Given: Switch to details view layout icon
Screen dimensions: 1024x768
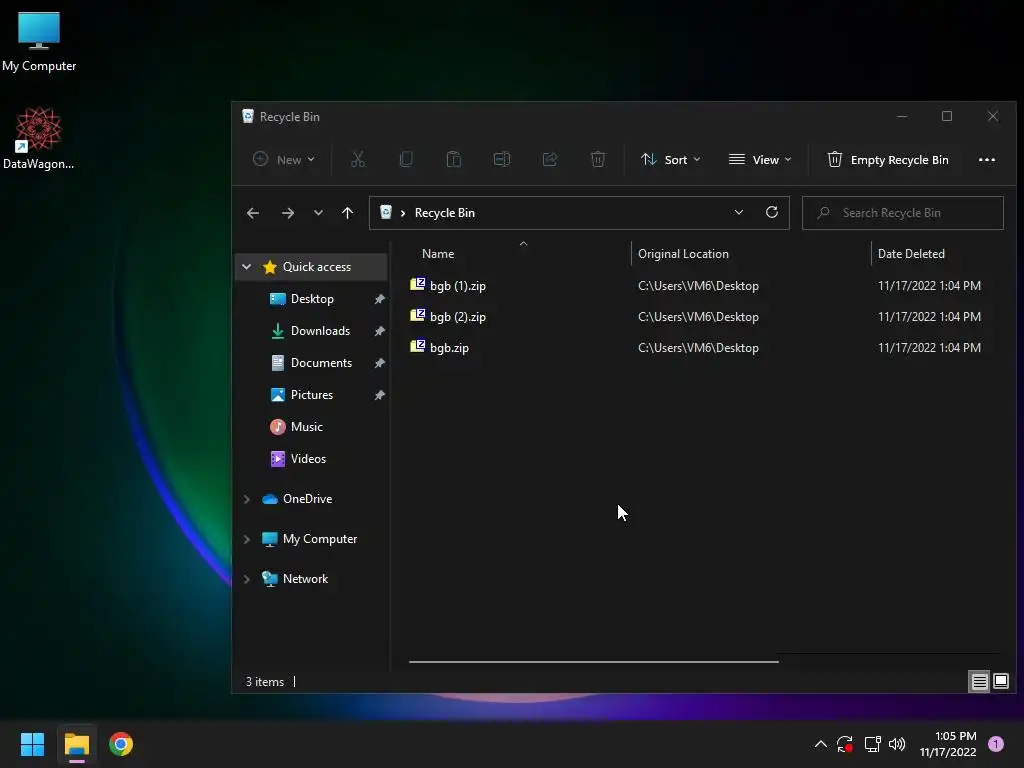Looking at the screenshot, I should coord(980,682).
